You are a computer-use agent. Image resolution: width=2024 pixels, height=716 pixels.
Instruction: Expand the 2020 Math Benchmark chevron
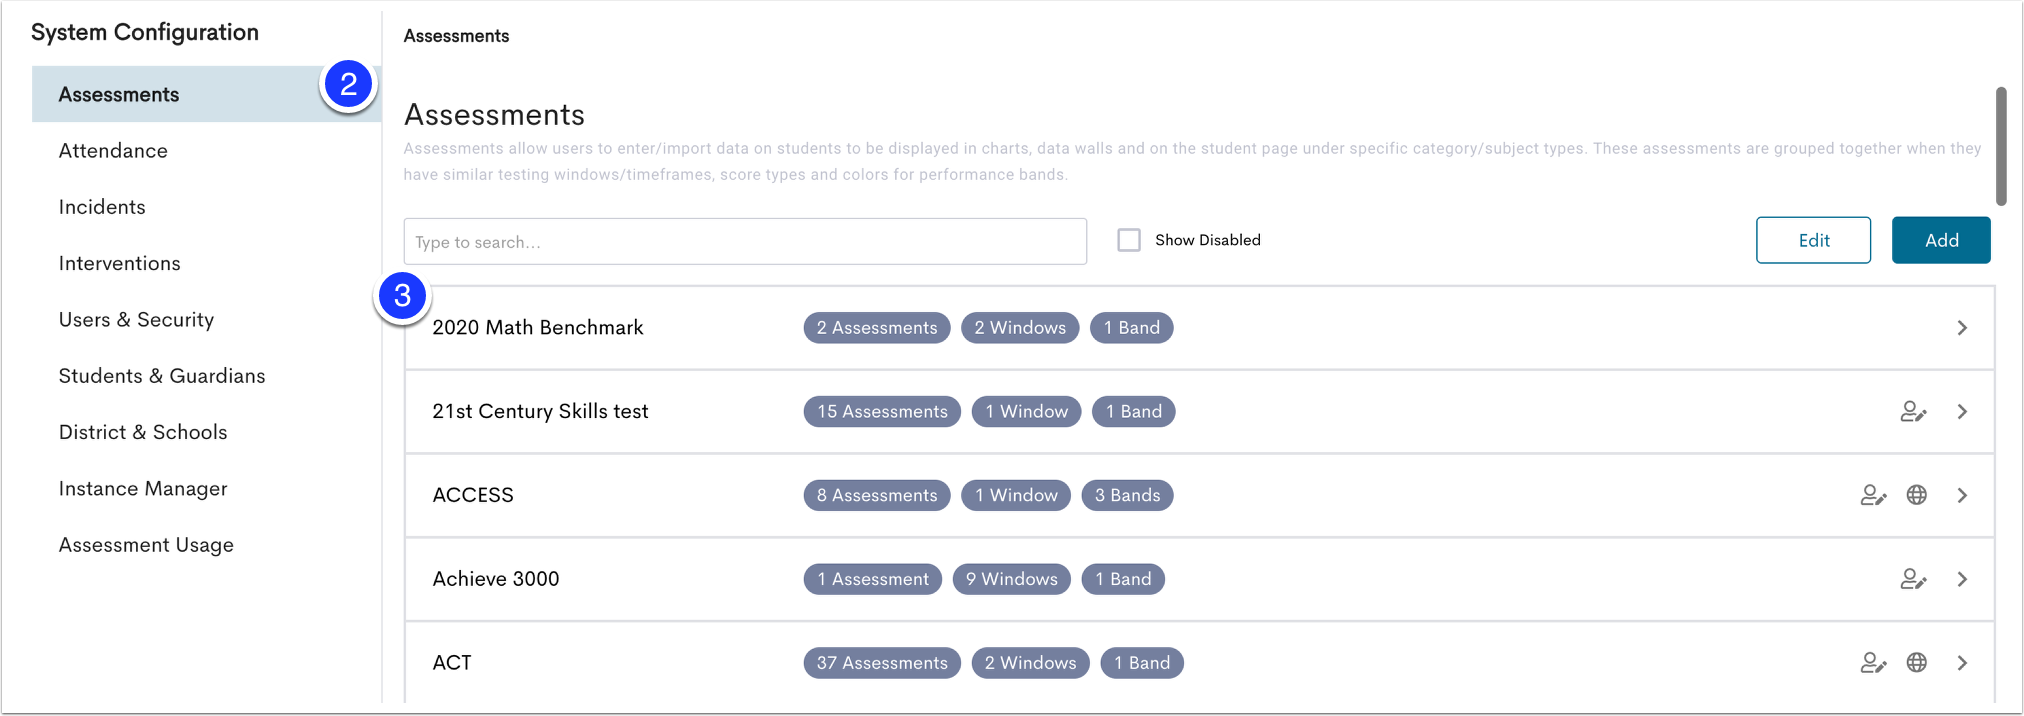(x=1962, y=328)
